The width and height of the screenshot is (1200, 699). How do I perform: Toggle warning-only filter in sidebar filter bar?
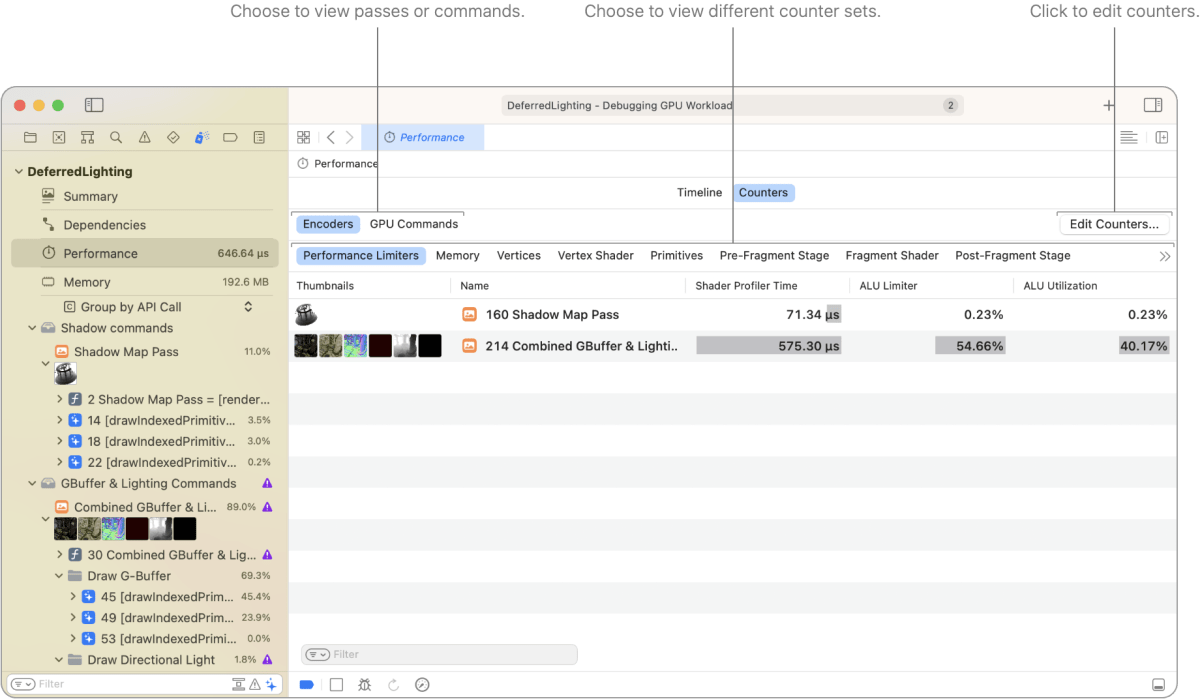[x=255, y=684]
